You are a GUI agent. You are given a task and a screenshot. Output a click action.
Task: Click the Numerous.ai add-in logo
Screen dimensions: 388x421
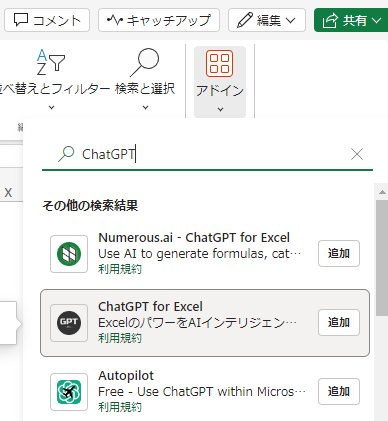(x=69, y=254)
